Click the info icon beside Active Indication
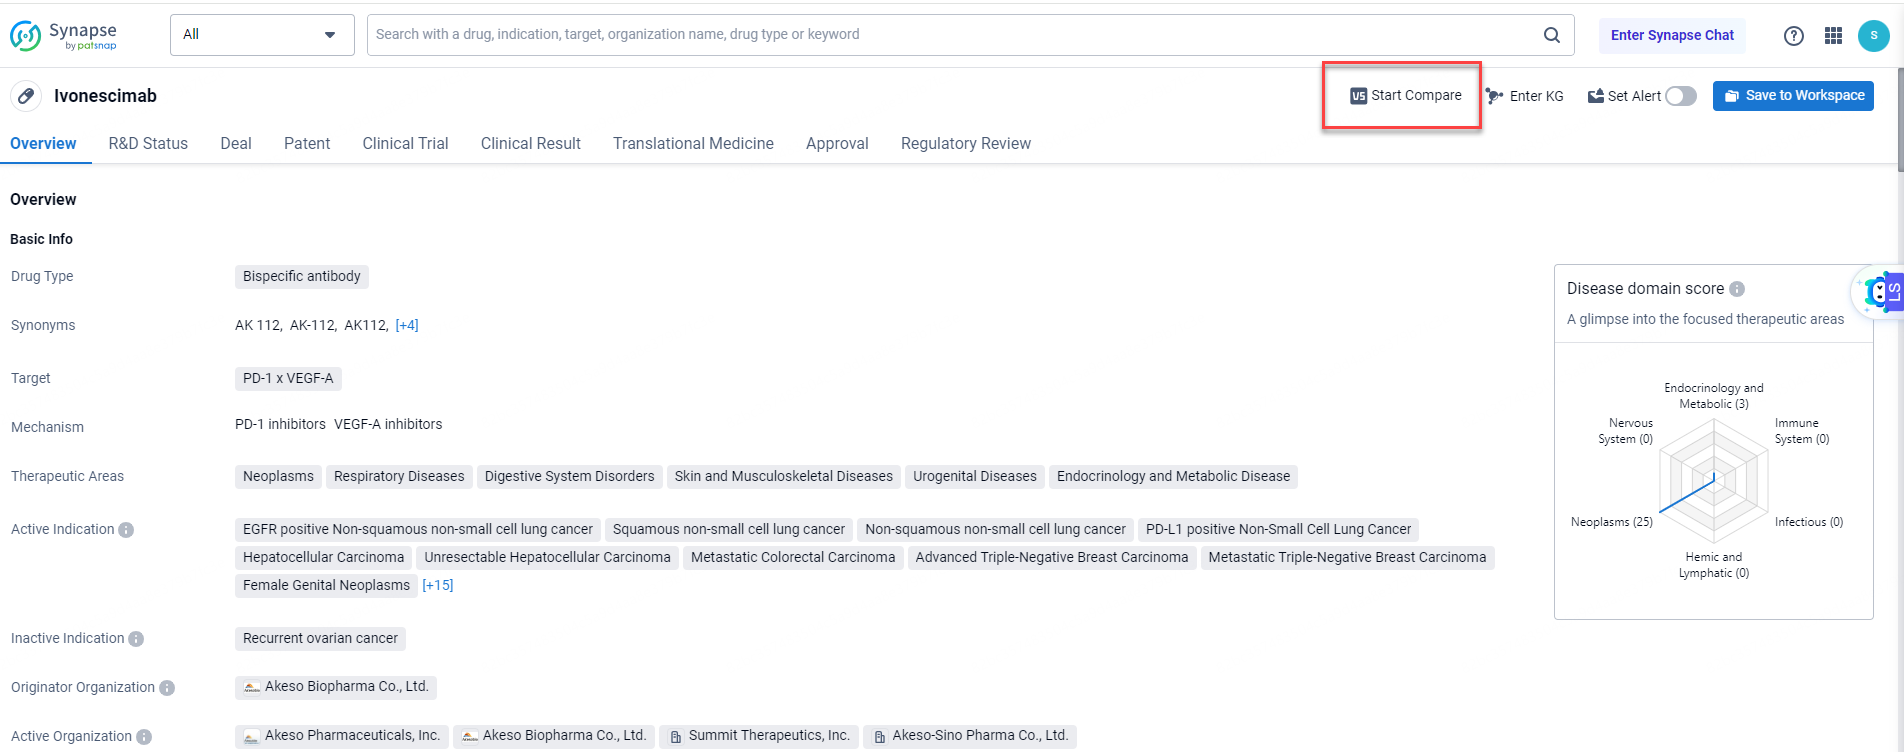This screenshot has width=1904, height=752. pos(126,530)
